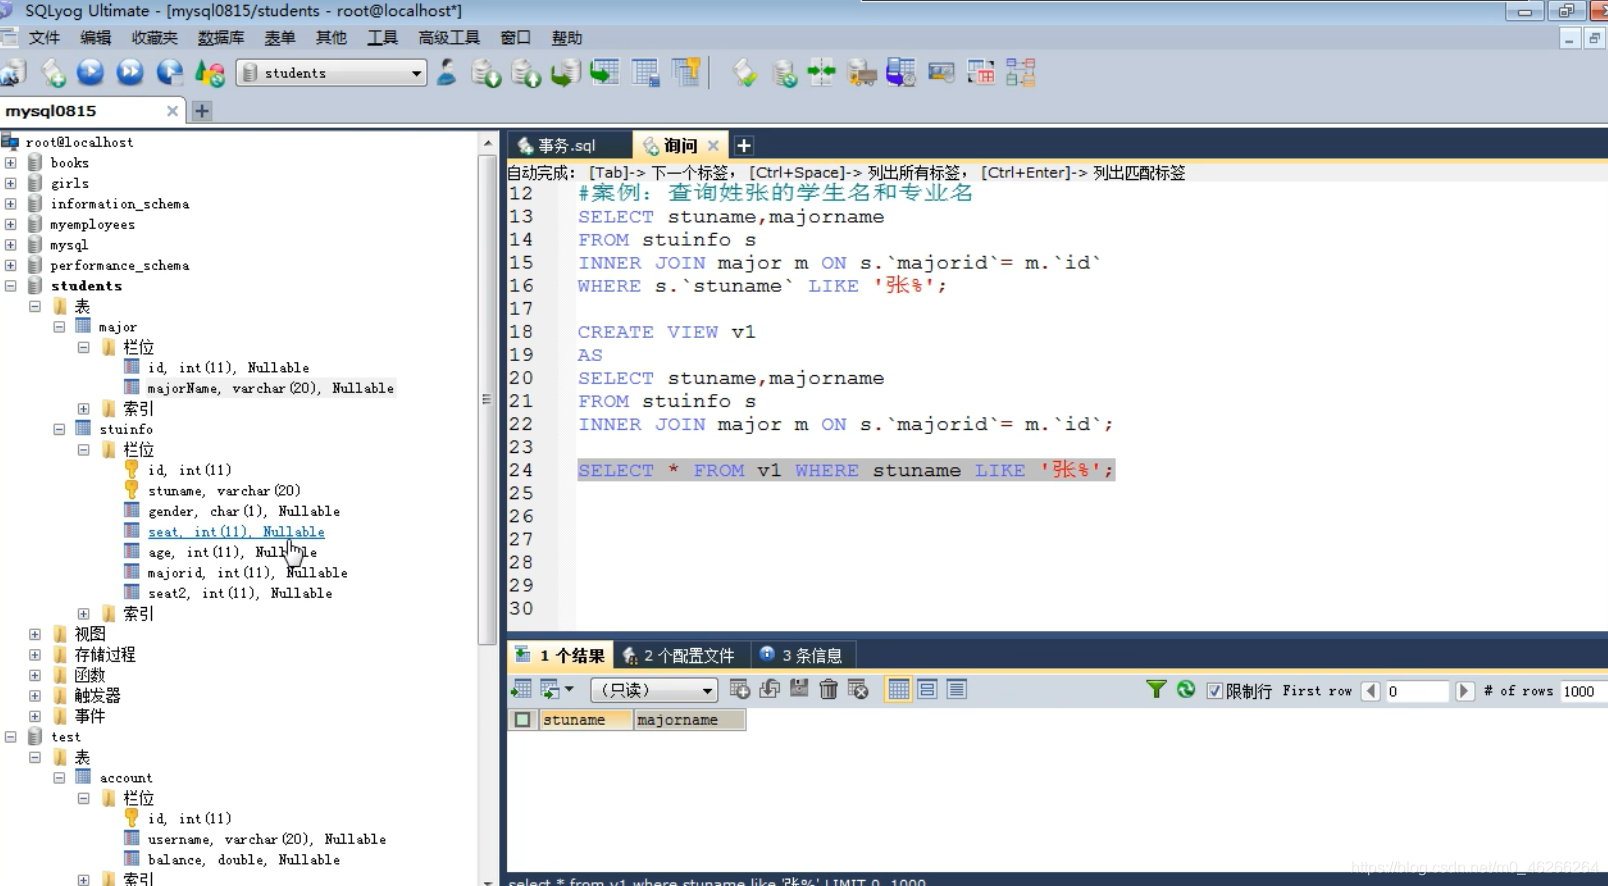Click the restore from SQL dump icon
This screenshot has height=886, width=1608.
tap(566, 72)
